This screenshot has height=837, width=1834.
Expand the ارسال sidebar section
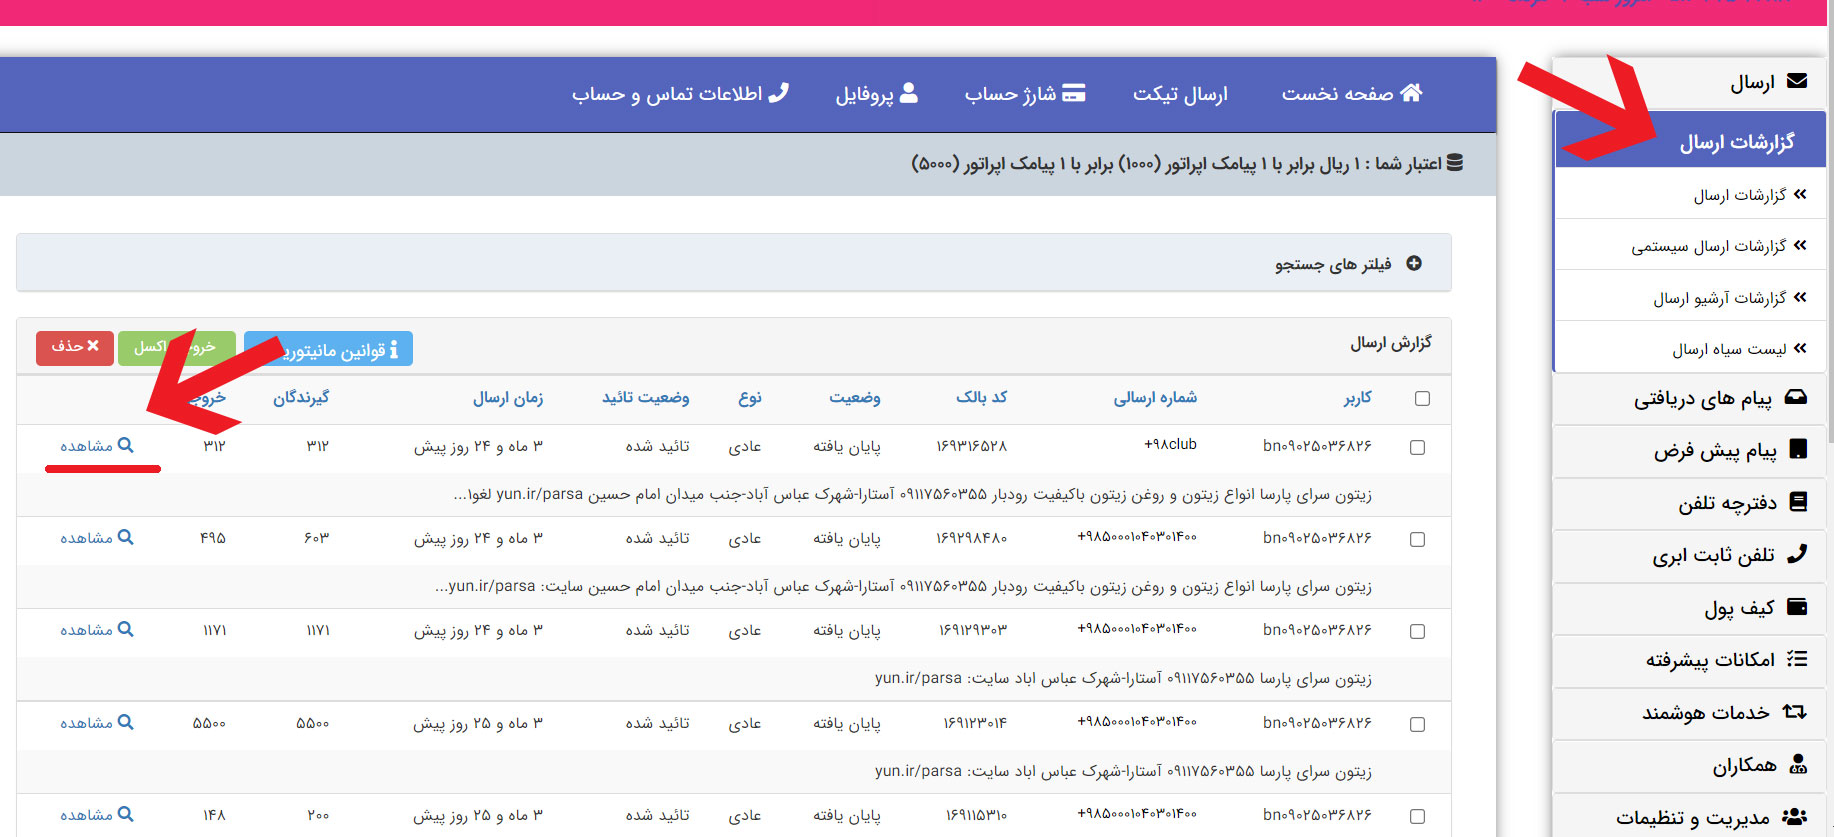[x=1689, y=82]
